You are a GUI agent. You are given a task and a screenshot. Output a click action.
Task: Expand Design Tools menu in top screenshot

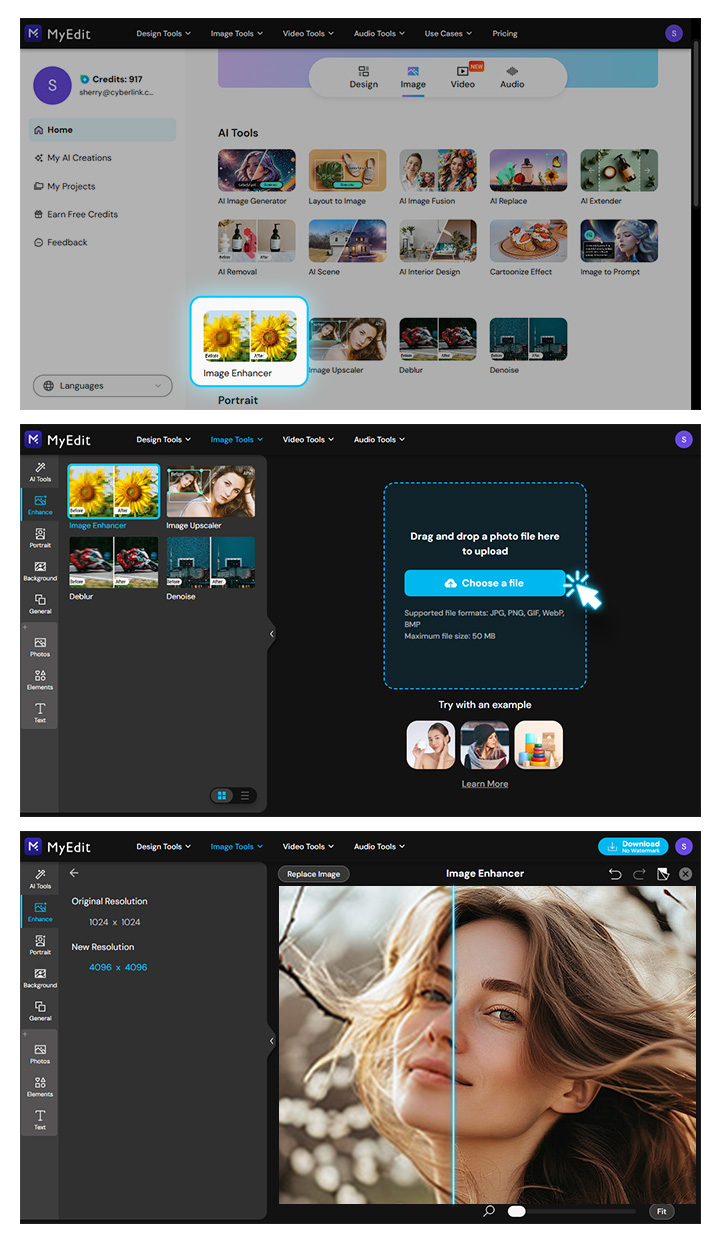(x=163, y=33)
